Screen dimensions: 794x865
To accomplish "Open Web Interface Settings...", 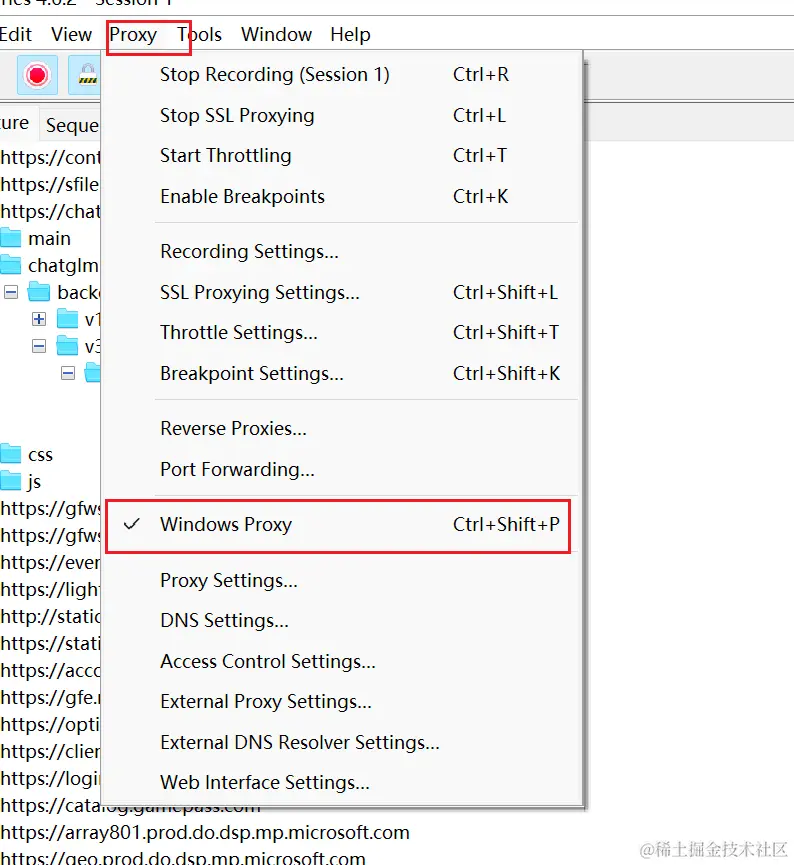I will point(342,783).
